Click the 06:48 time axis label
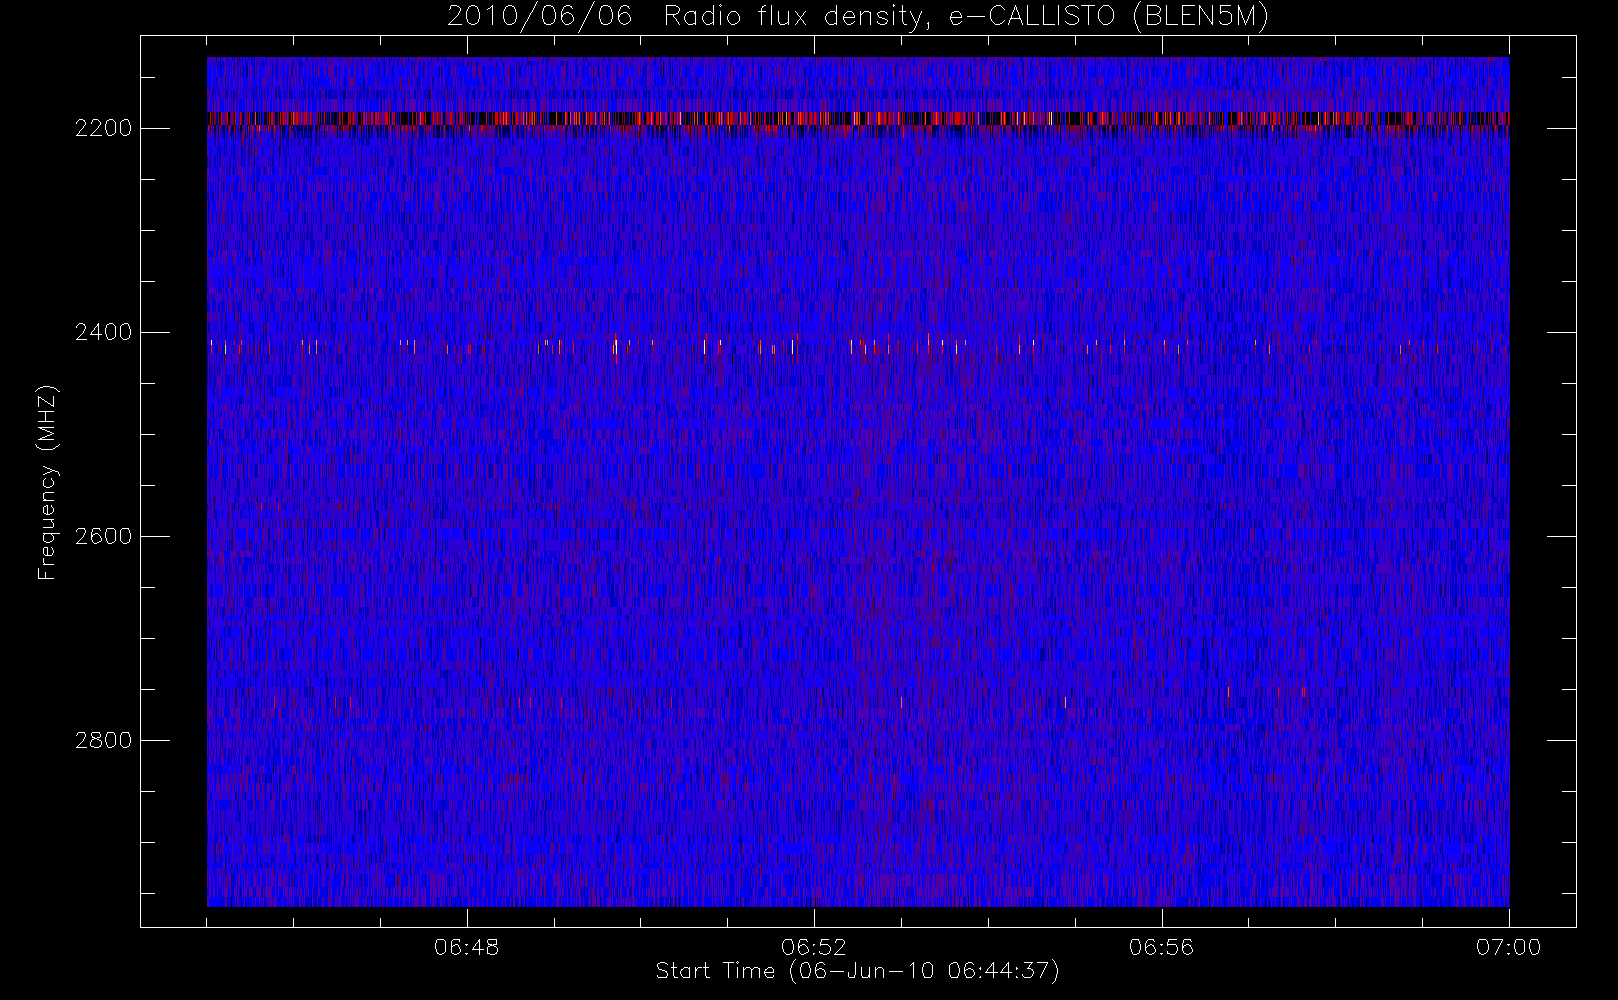 coord(467,947)
